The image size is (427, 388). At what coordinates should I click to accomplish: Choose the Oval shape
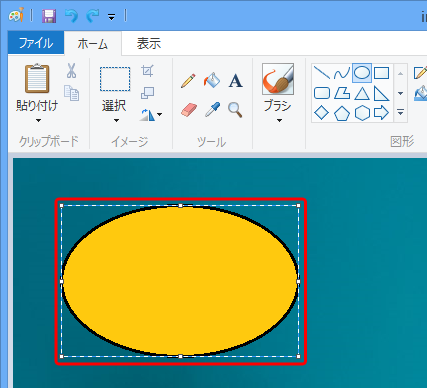pos(362,73)
